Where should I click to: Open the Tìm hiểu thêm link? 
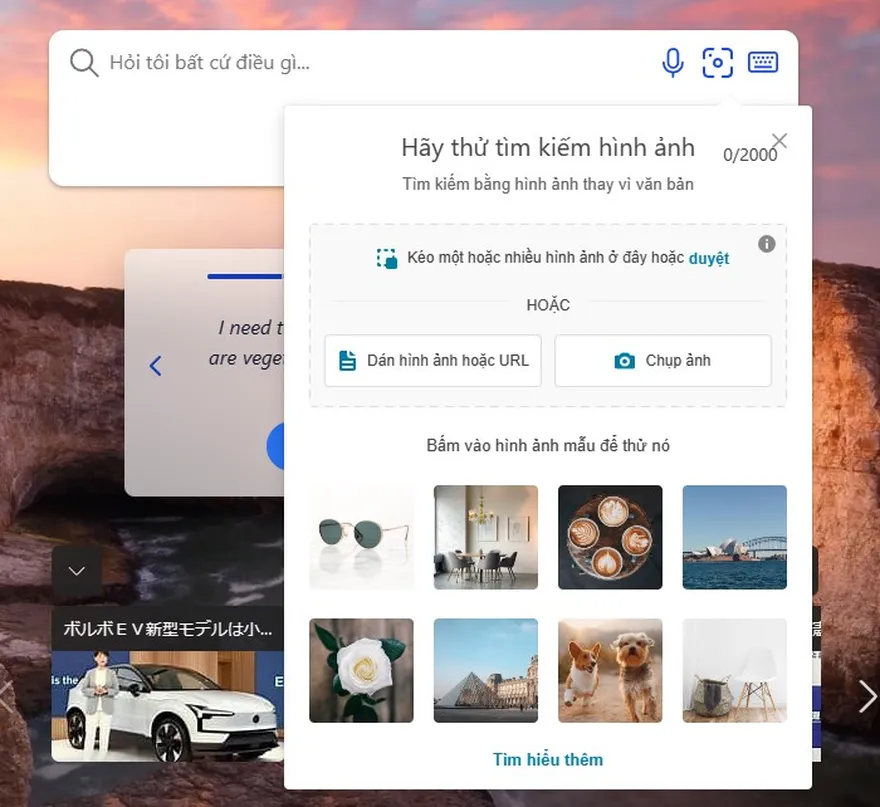pos(547,758)
